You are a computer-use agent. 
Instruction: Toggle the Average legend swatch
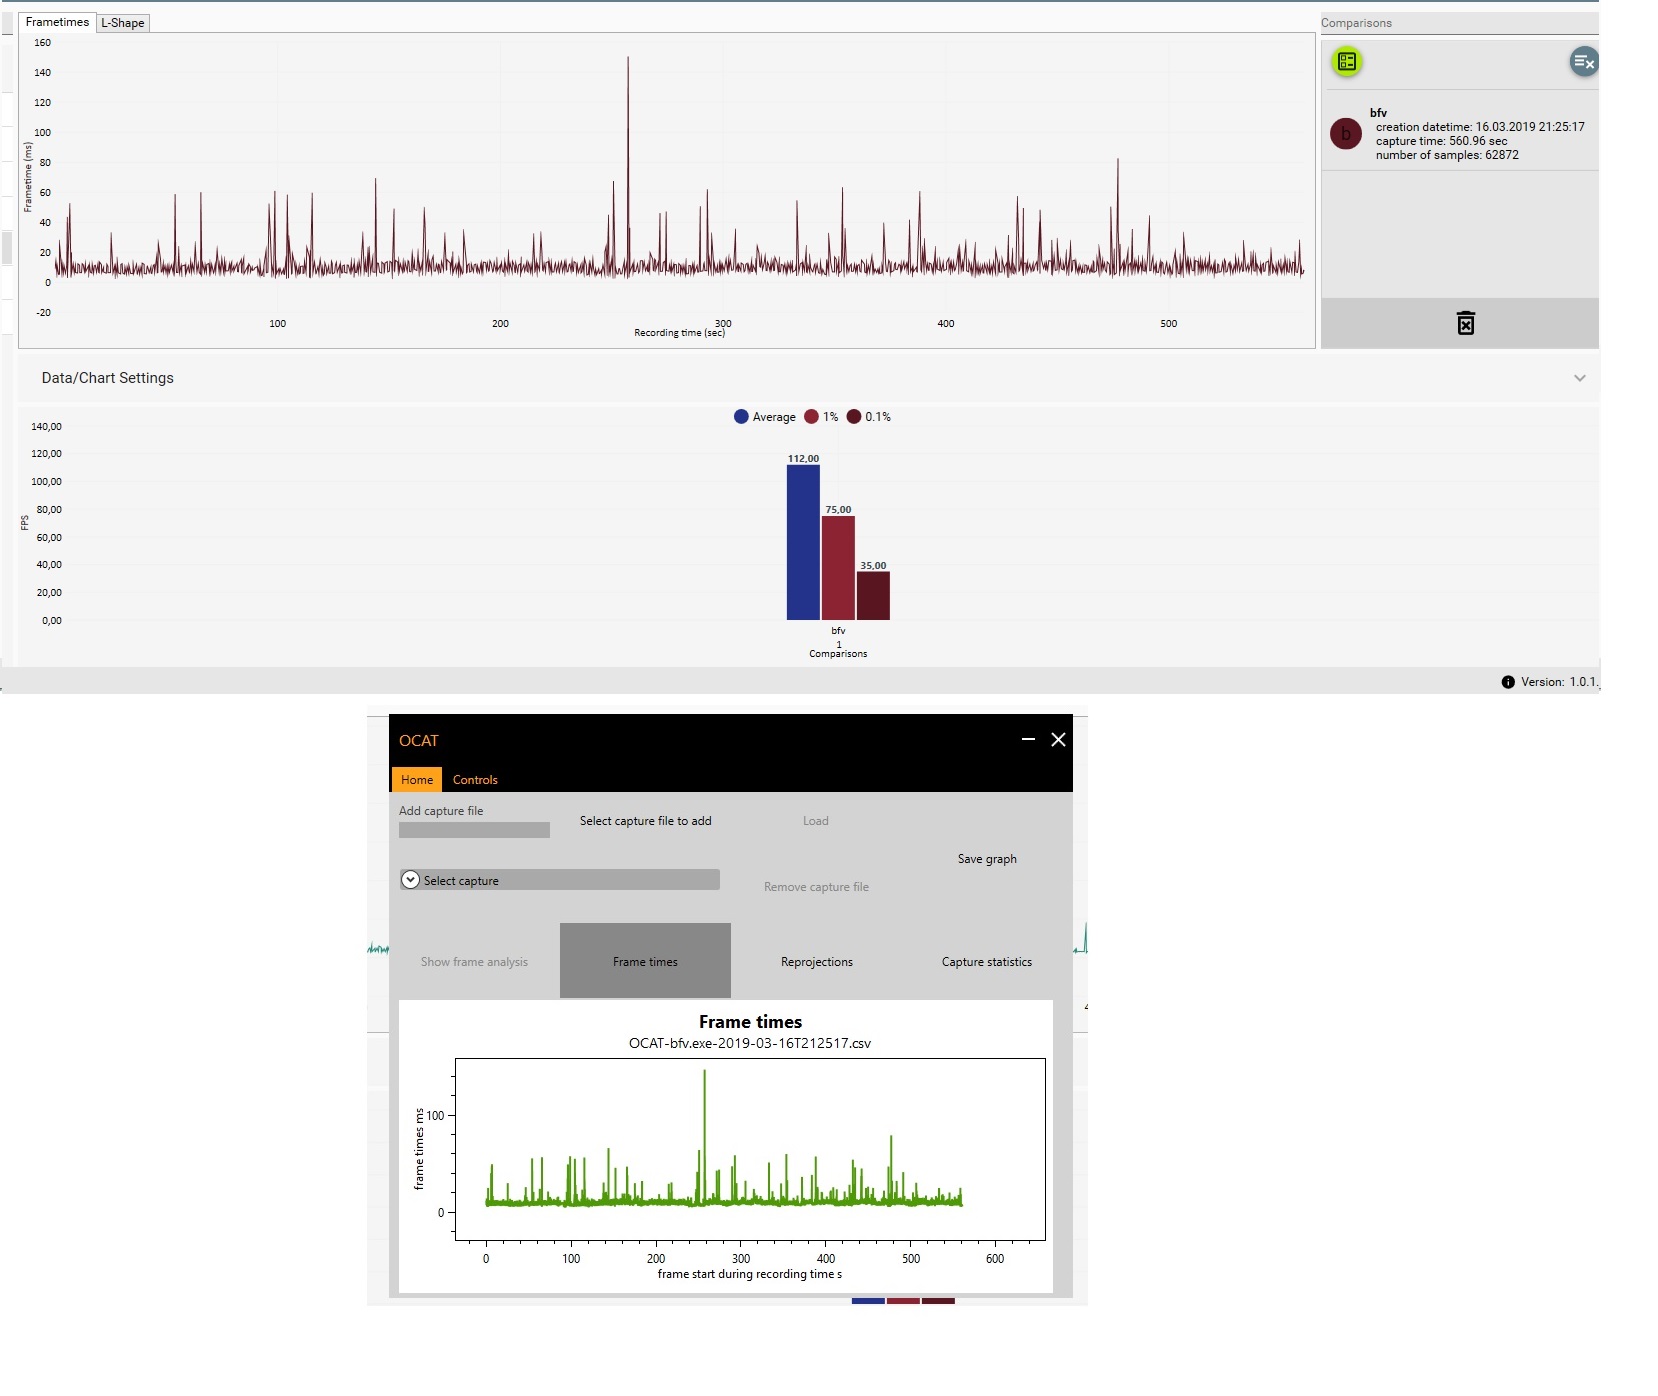coord(741,417)
